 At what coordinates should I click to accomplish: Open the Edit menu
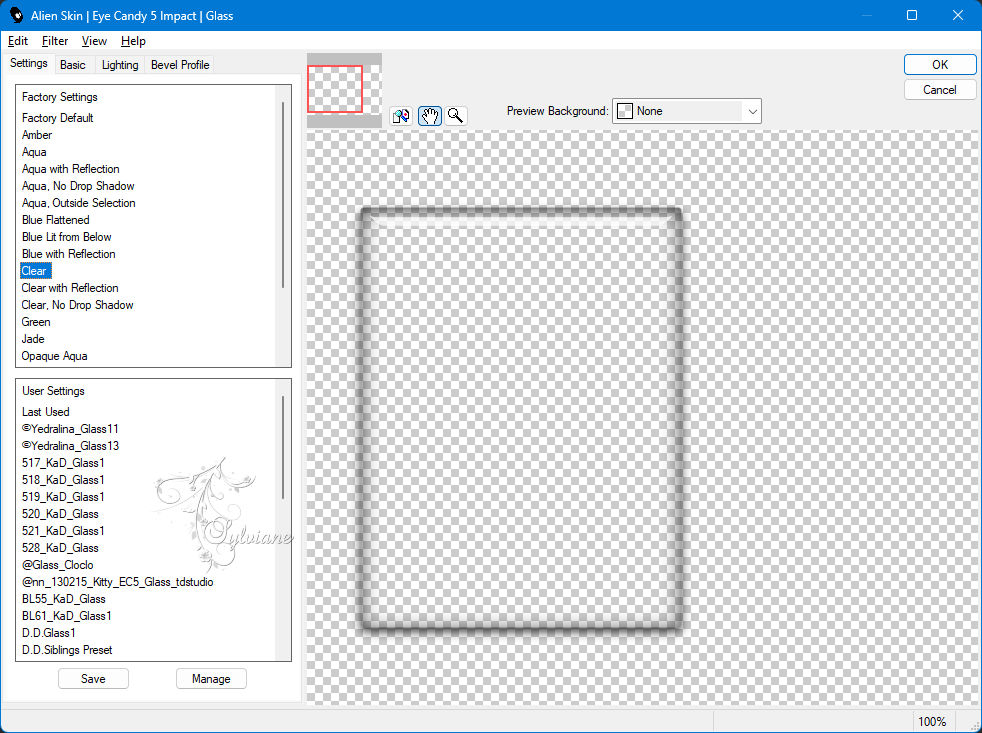(x=18, y=41)
